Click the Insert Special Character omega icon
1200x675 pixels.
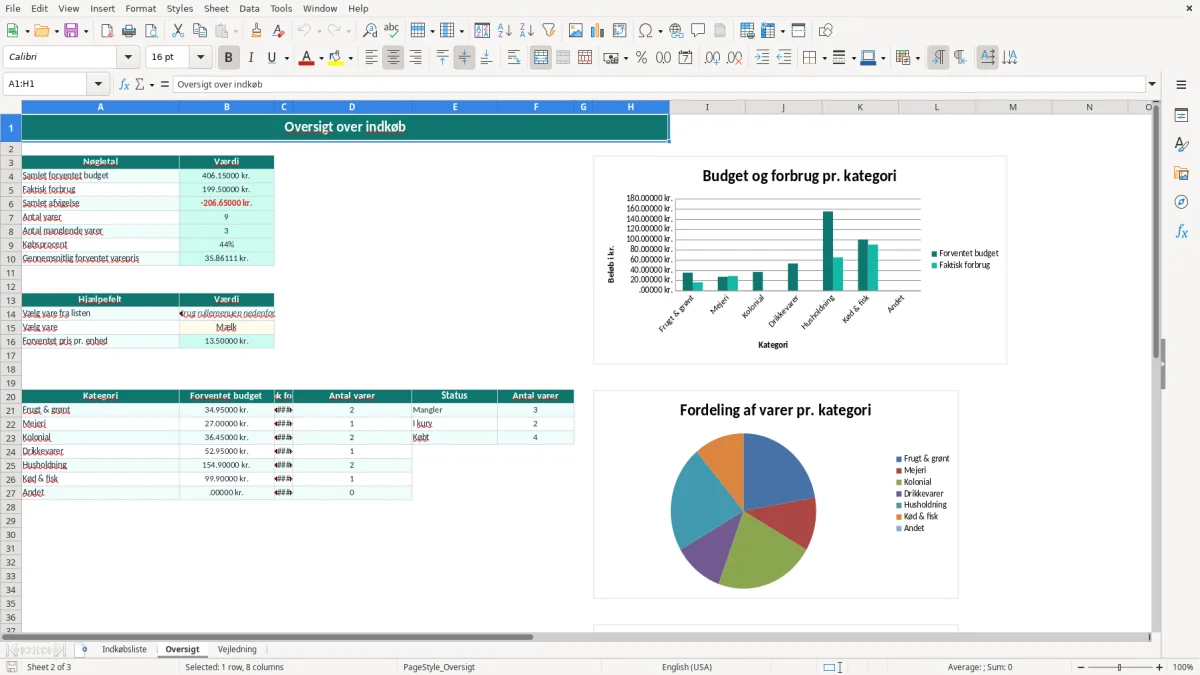(x=645, y=31)
